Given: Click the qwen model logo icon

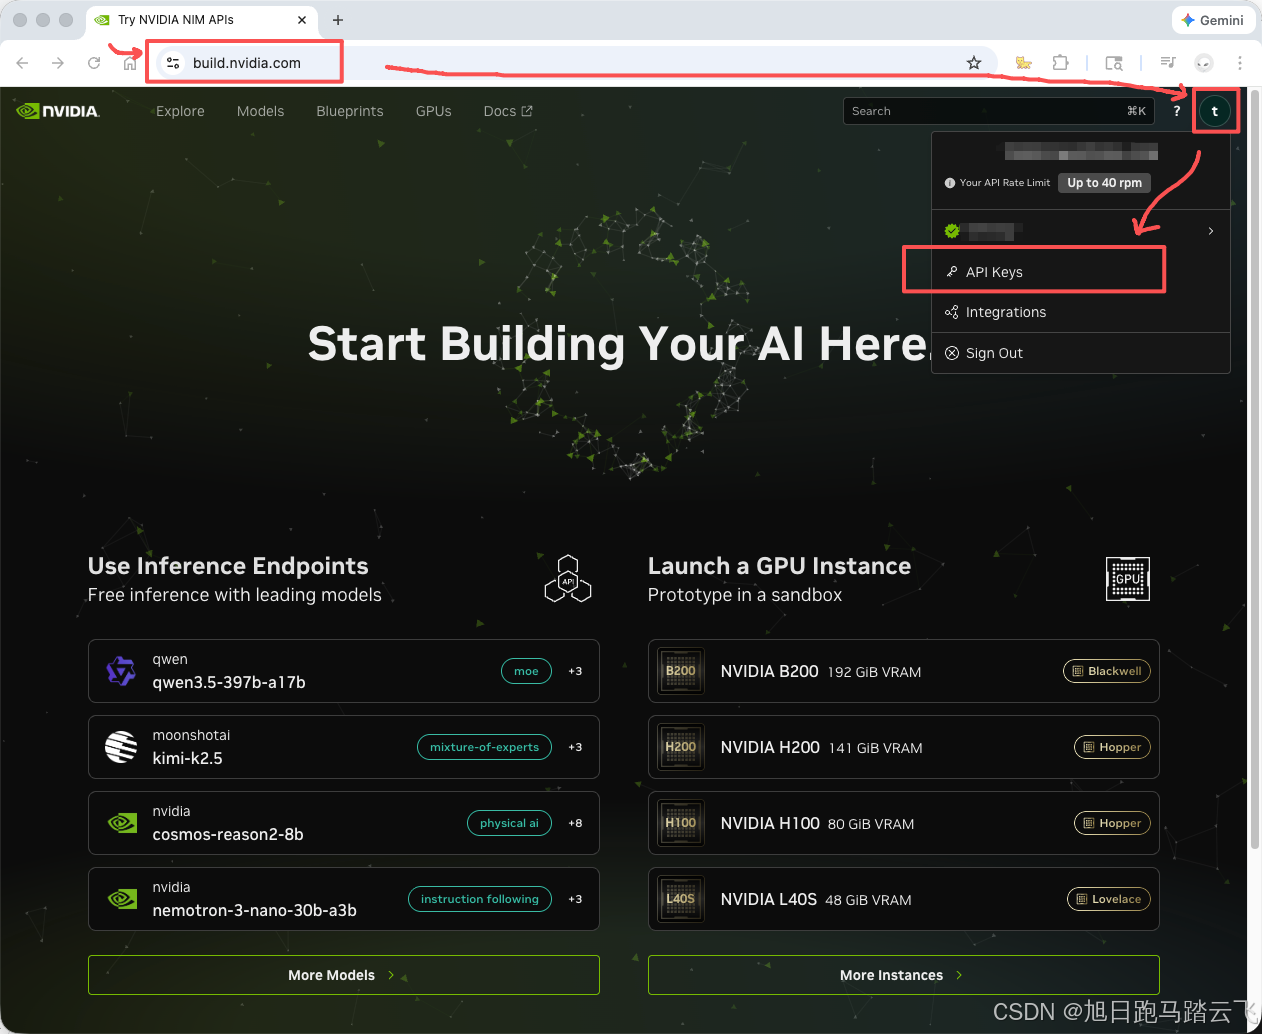Looking at the screenshot, I should (x=121, y=671).
